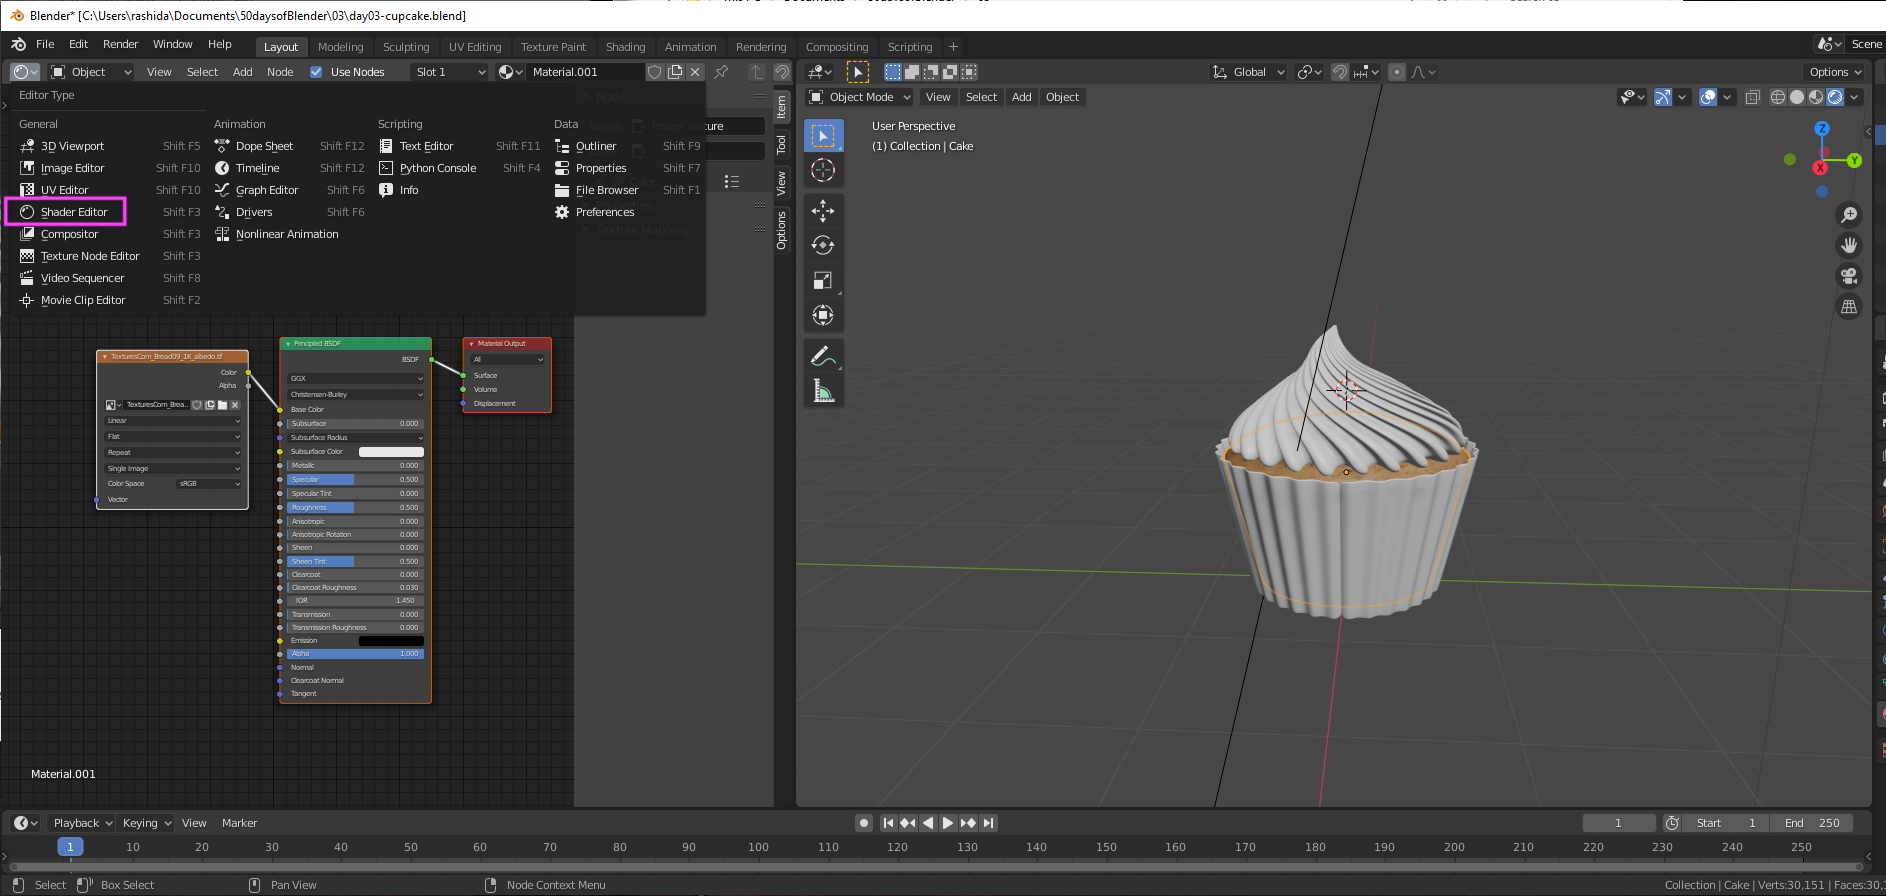Toggle proportional editing button
The height and width of the screenshot is (896, 1886).
pos(1397,72)
